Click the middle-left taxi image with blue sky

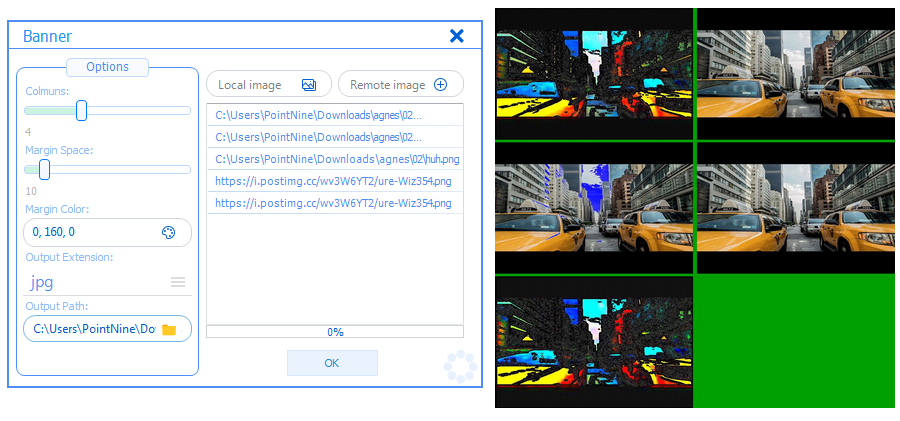[593, 208]
